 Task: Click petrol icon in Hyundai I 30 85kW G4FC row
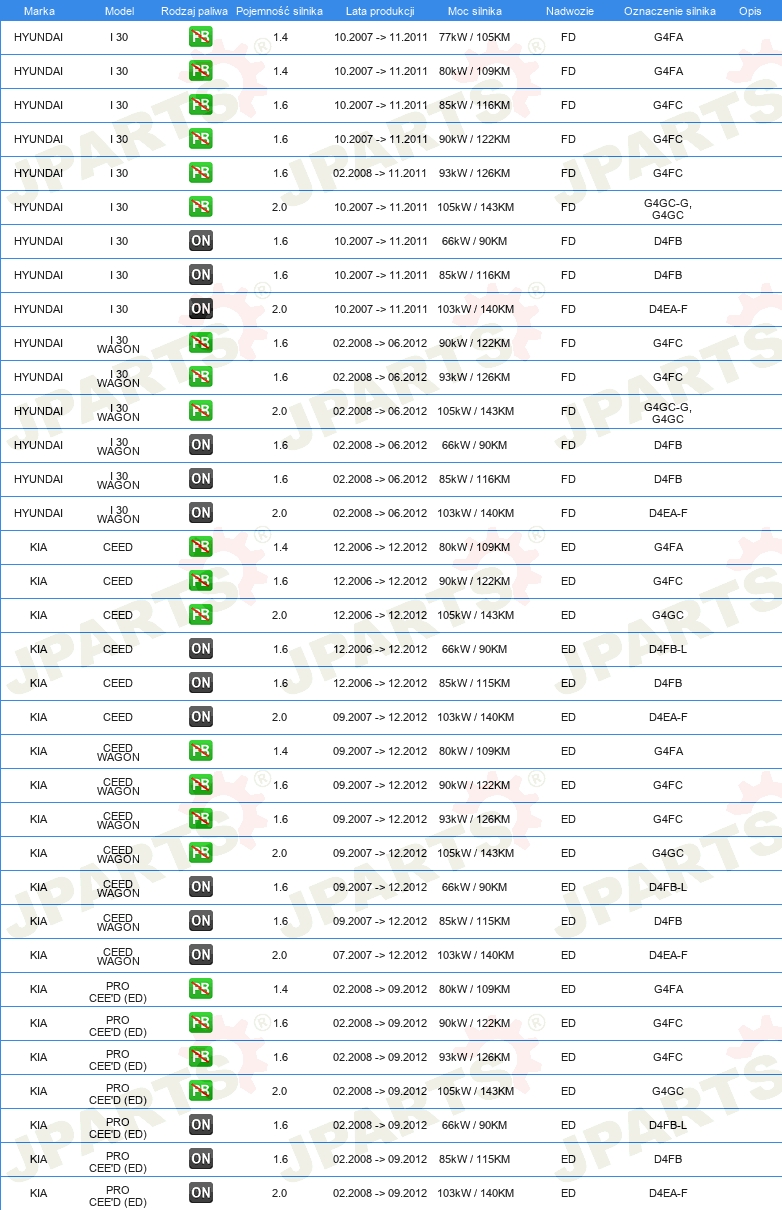tap(201, 106)
